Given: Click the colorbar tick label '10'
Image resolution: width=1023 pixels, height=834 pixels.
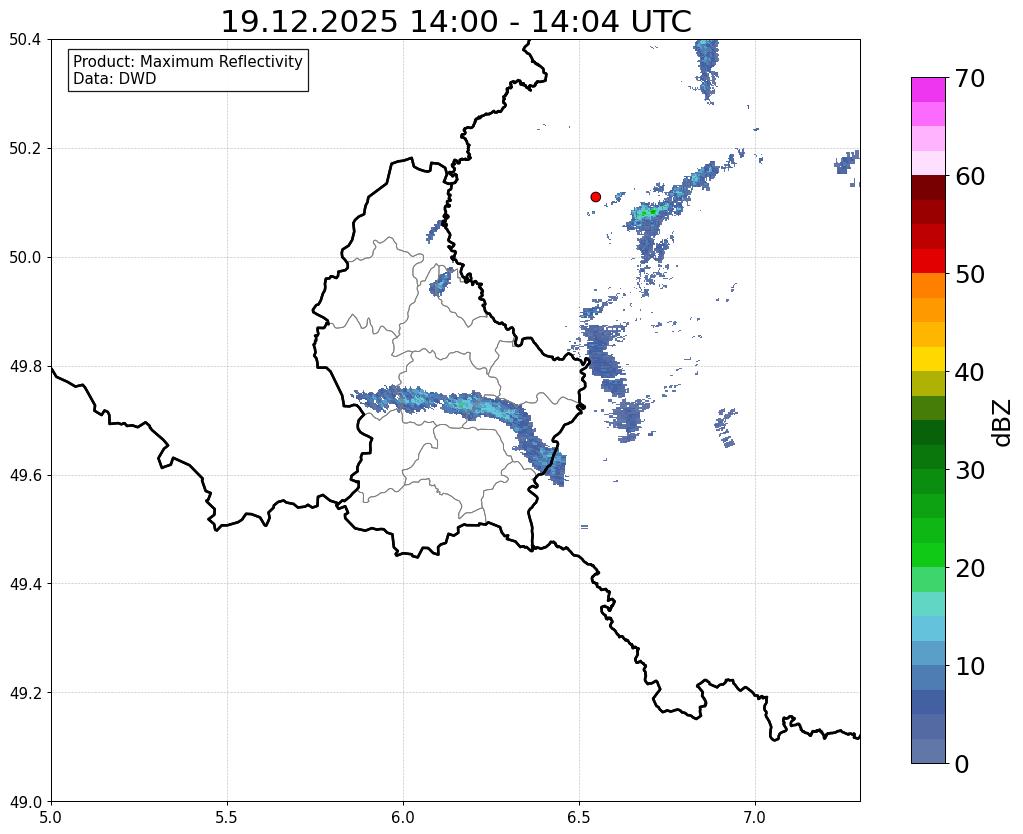Looking at the screenshot, I should click(970, 666).
